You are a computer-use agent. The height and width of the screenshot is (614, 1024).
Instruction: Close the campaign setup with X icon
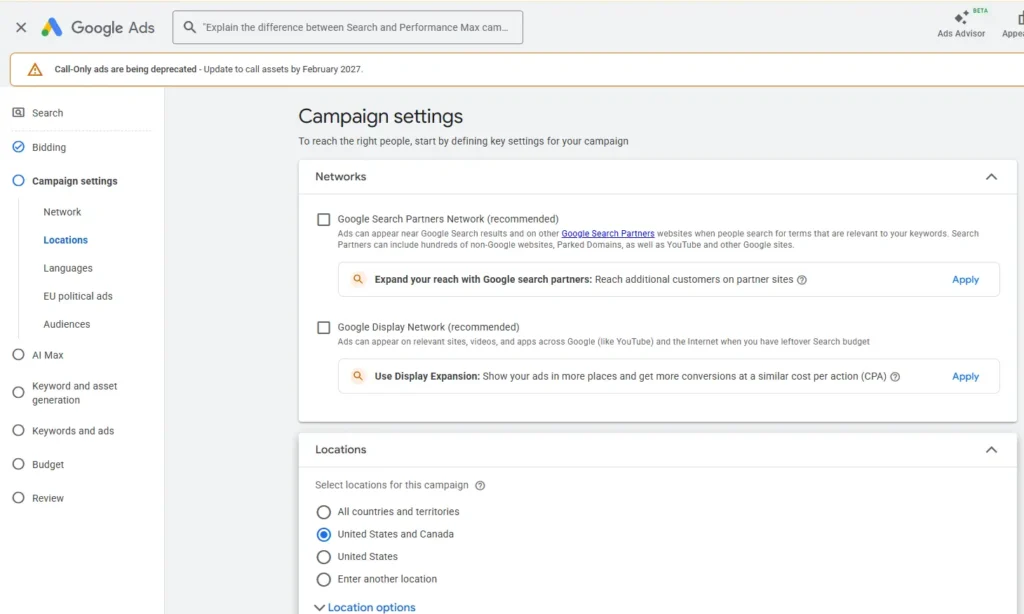pos(21,27)
